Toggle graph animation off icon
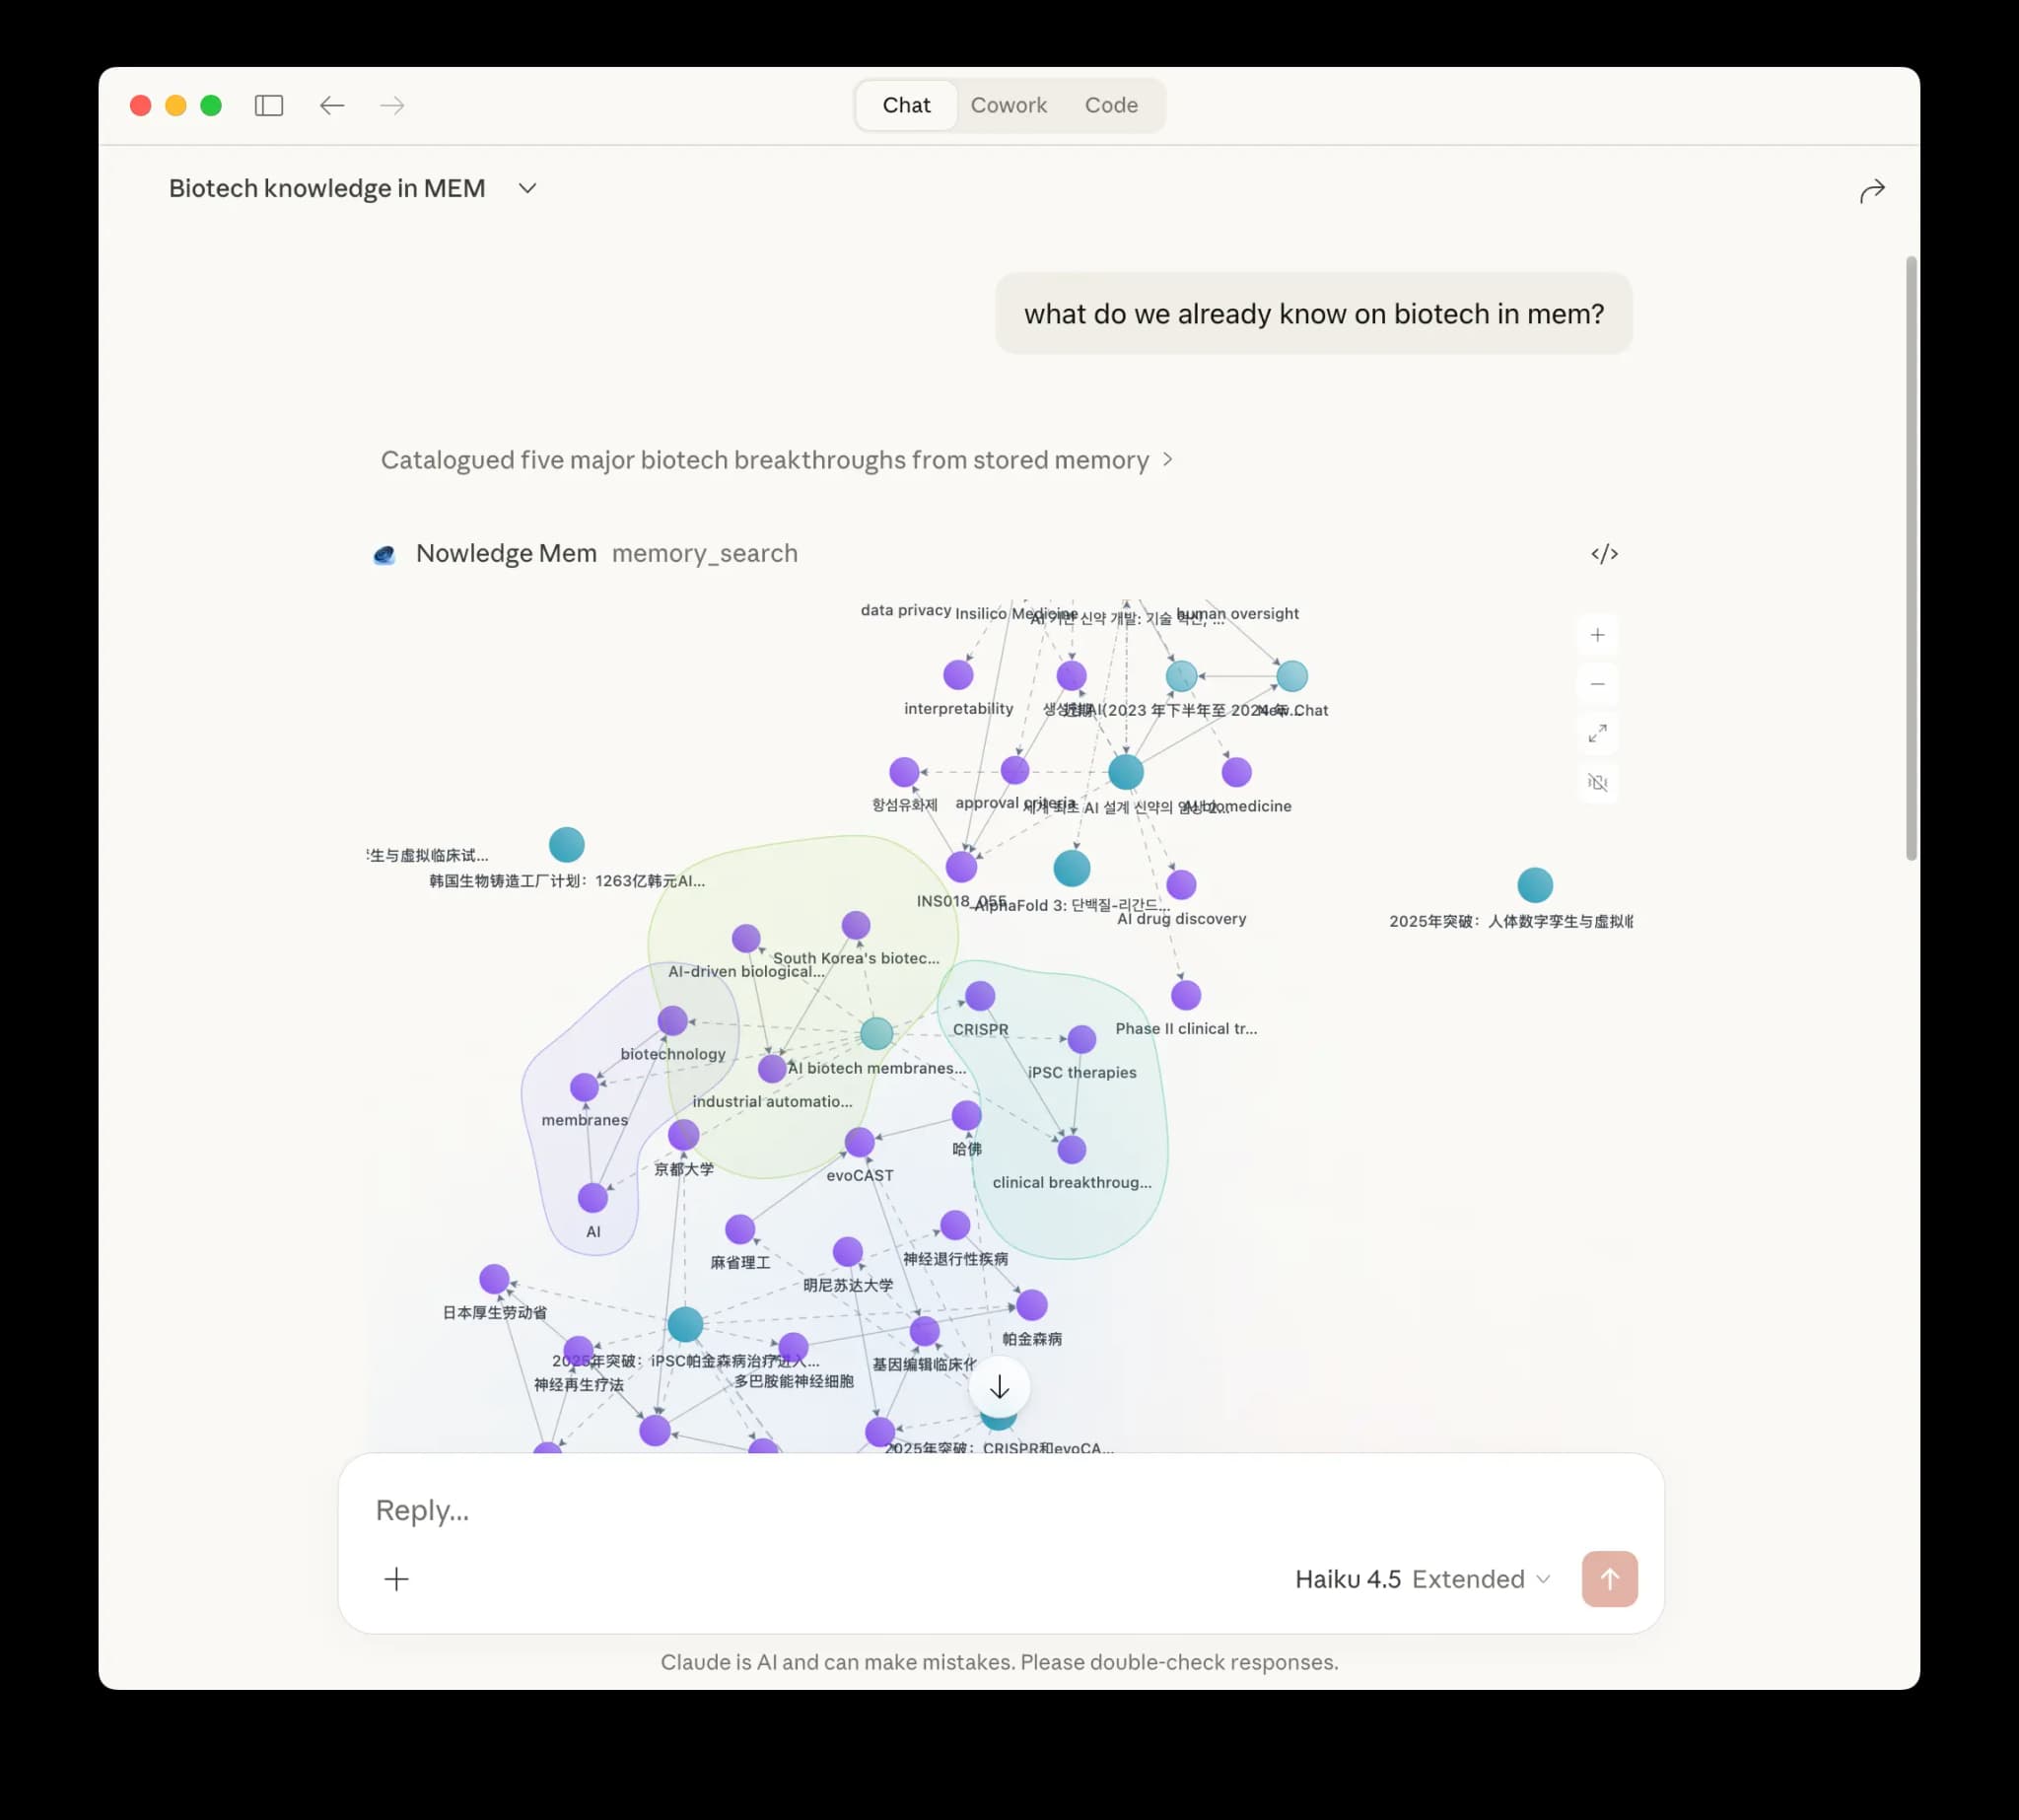Screen dimensions: 2019x1820 tap(1597, 782)
